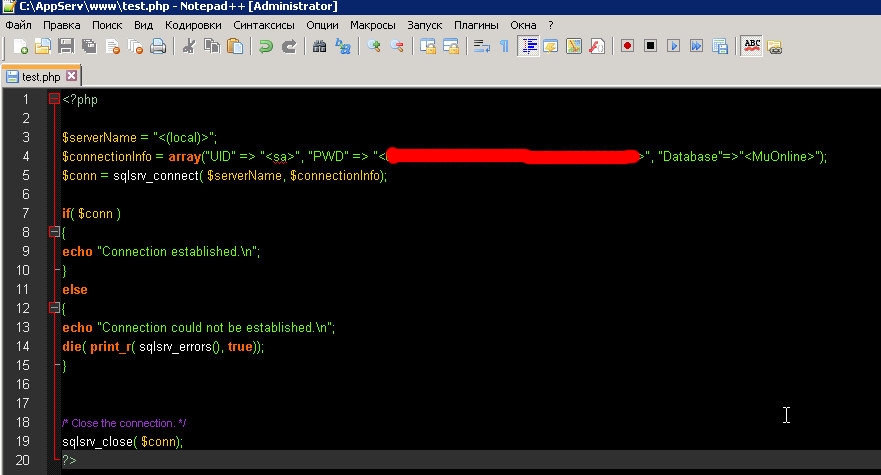
Task: Open the Кодировки menu
Action: [x=193, y=24]
